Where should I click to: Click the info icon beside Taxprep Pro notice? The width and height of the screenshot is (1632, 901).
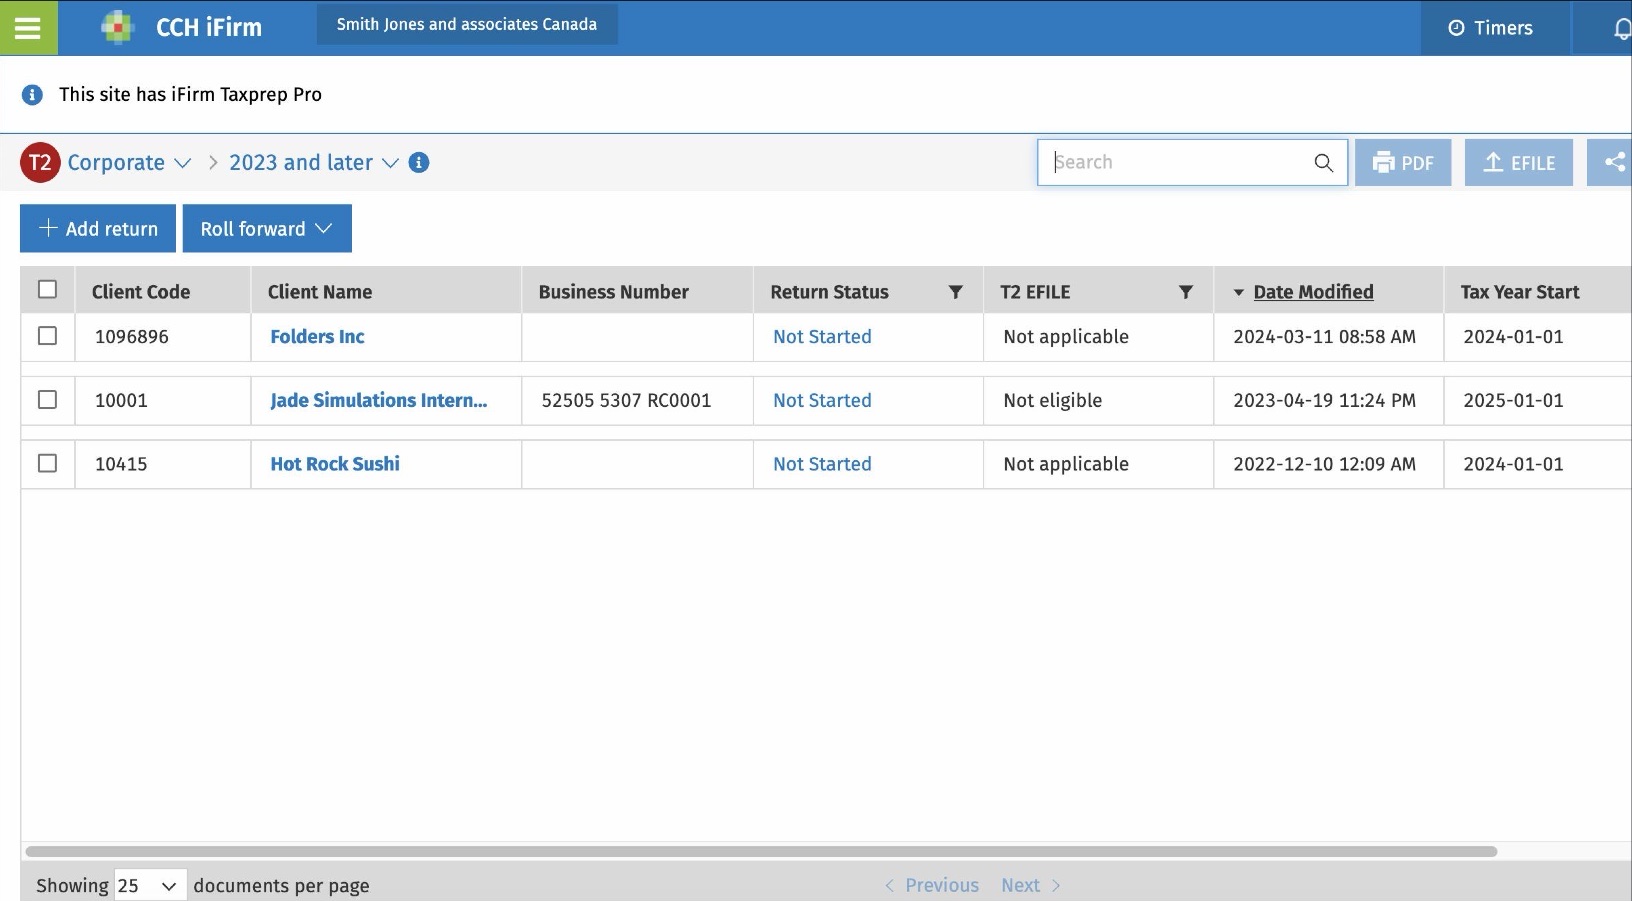pos(32,95)
